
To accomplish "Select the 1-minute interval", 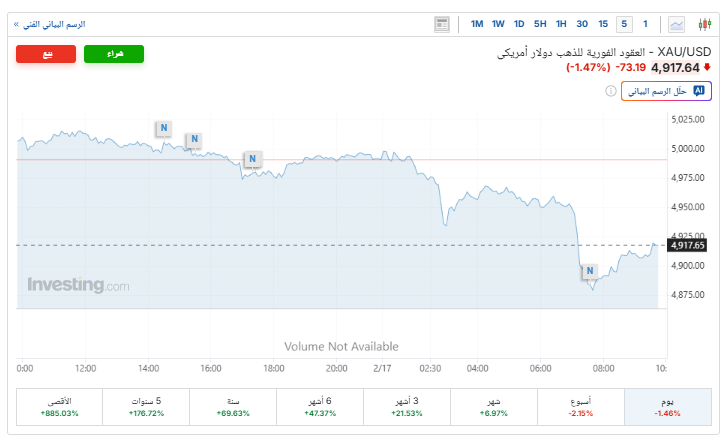I will pos(646,24).
